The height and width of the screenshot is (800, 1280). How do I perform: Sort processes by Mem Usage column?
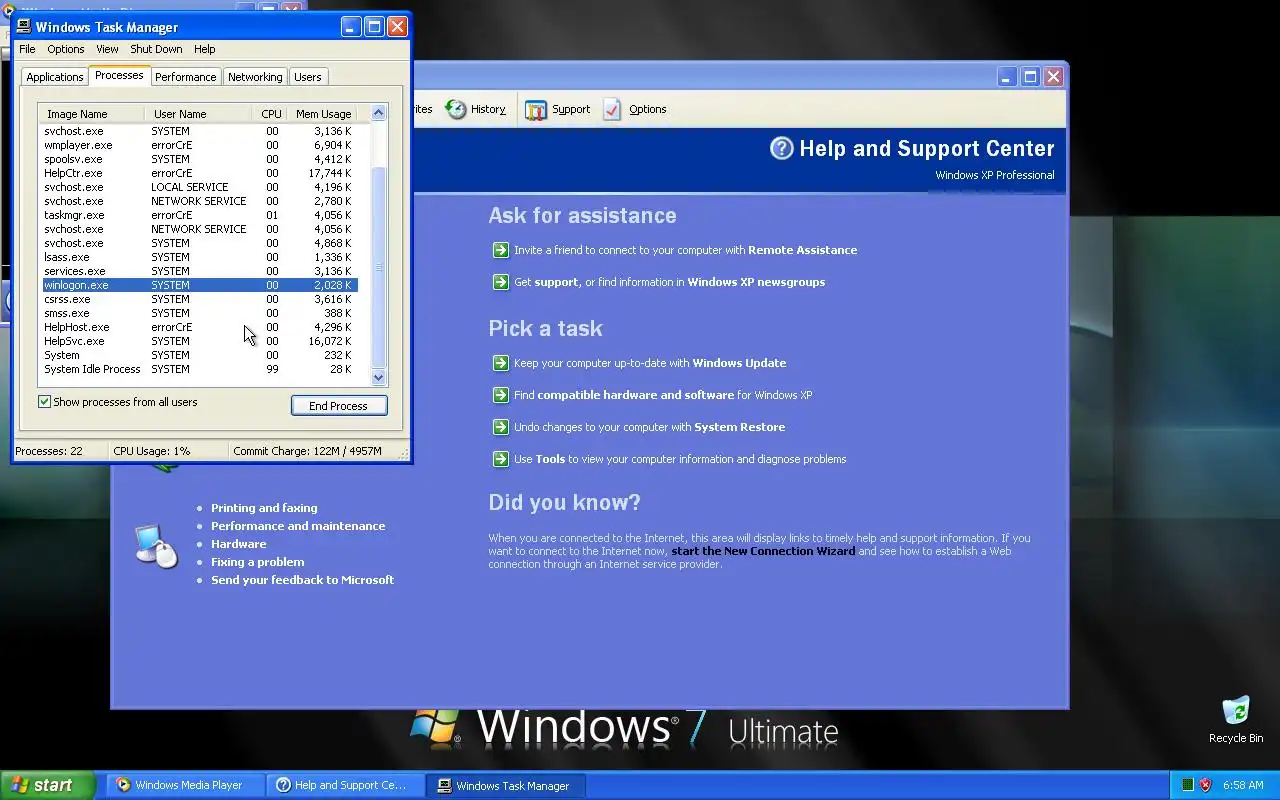(x=323, y=114)
